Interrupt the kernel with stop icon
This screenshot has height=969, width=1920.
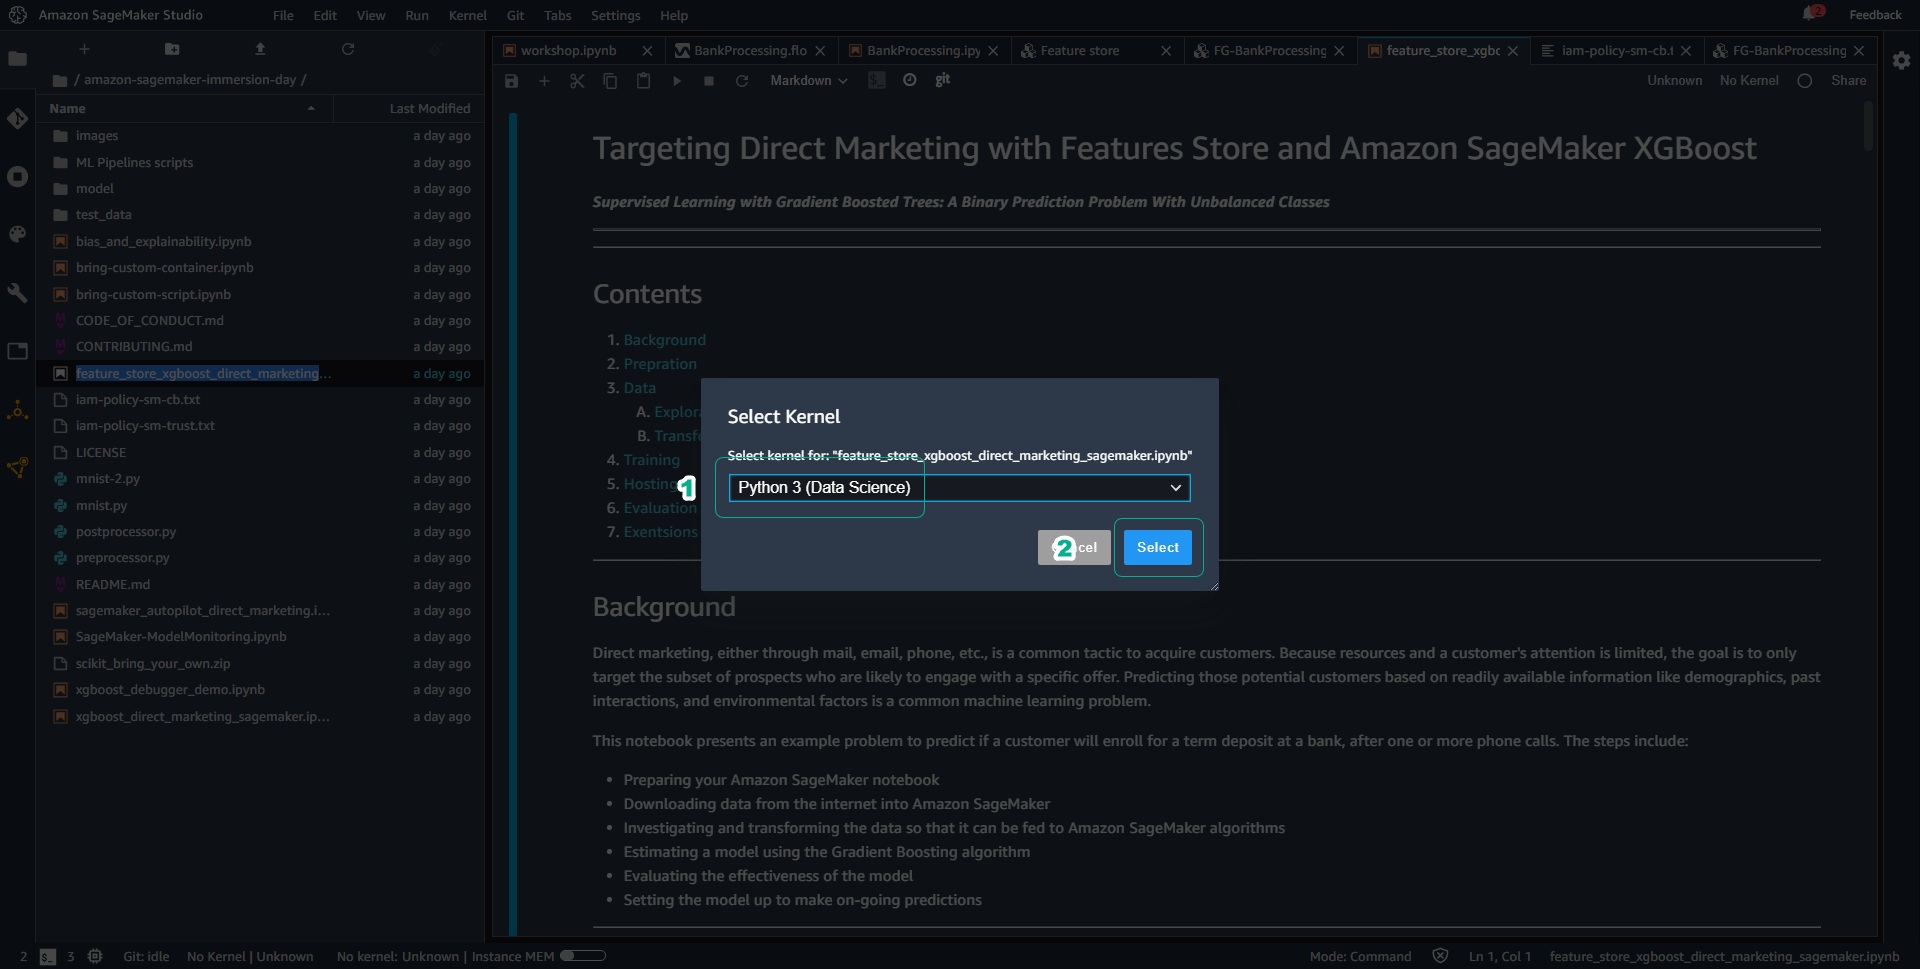[709, 81]
